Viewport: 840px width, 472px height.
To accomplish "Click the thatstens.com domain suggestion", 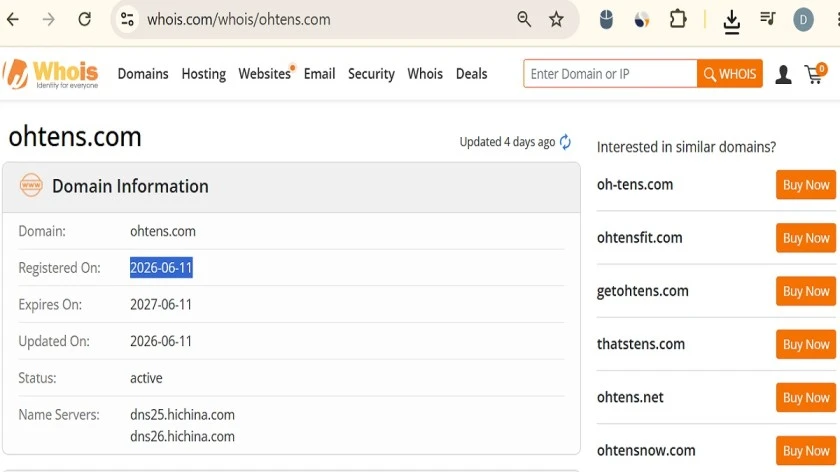I will pos(641,344).
